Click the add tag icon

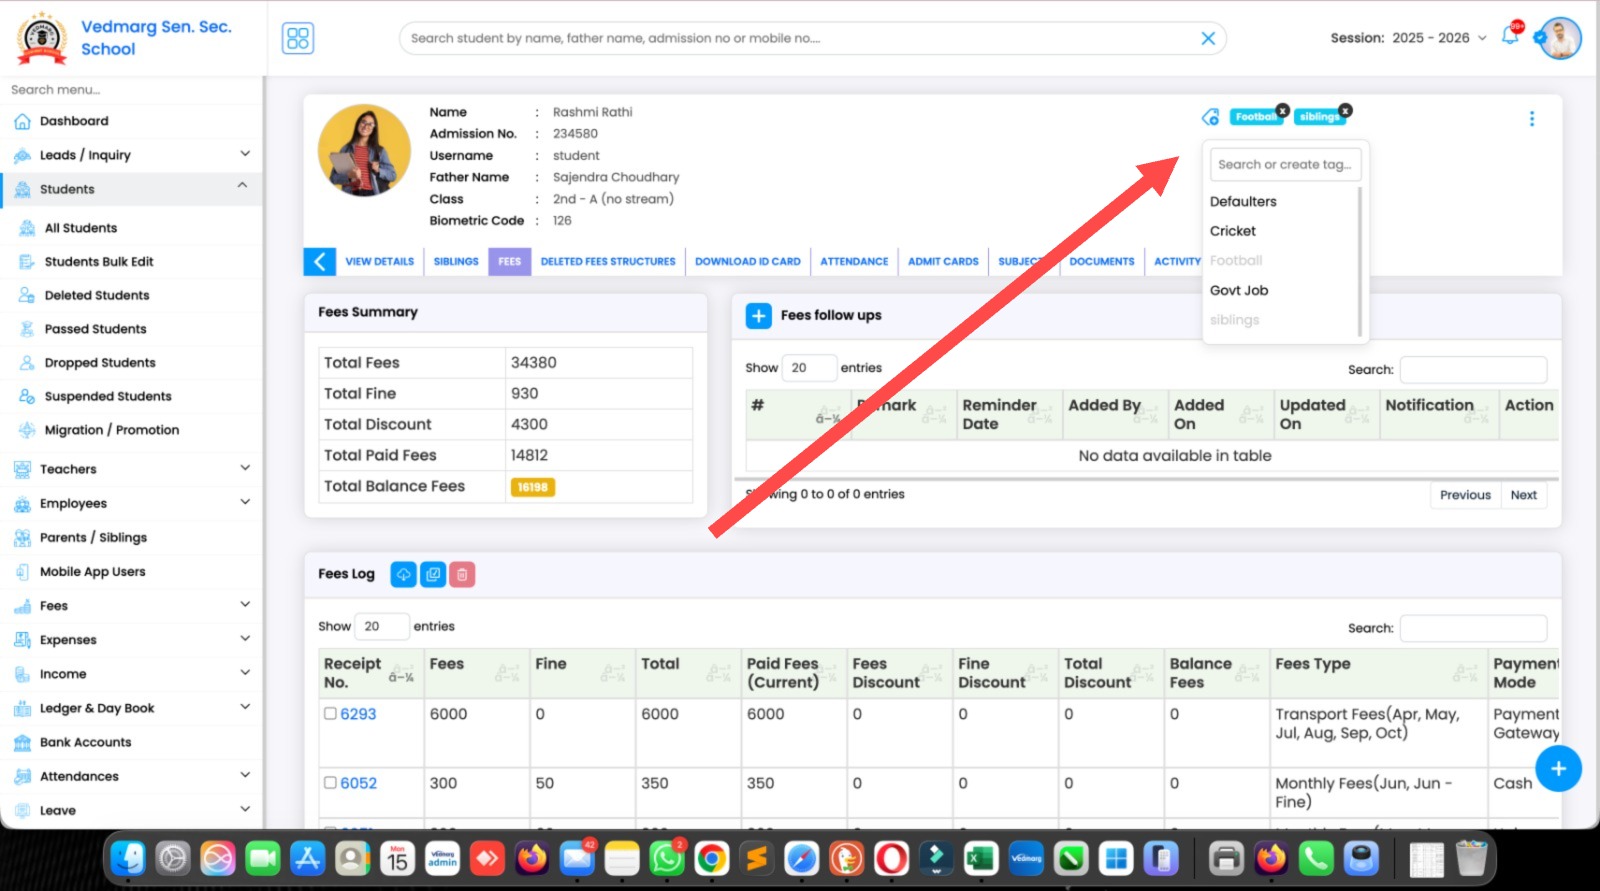pos(1210,117)
